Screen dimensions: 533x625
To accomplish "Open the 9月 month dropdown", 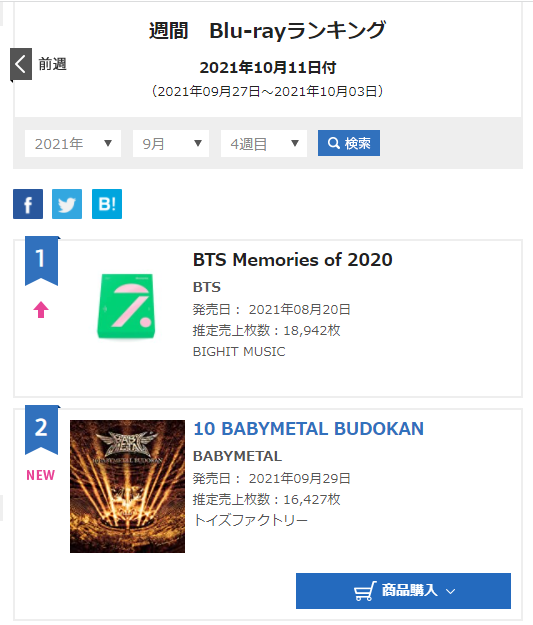I will 171,143.
